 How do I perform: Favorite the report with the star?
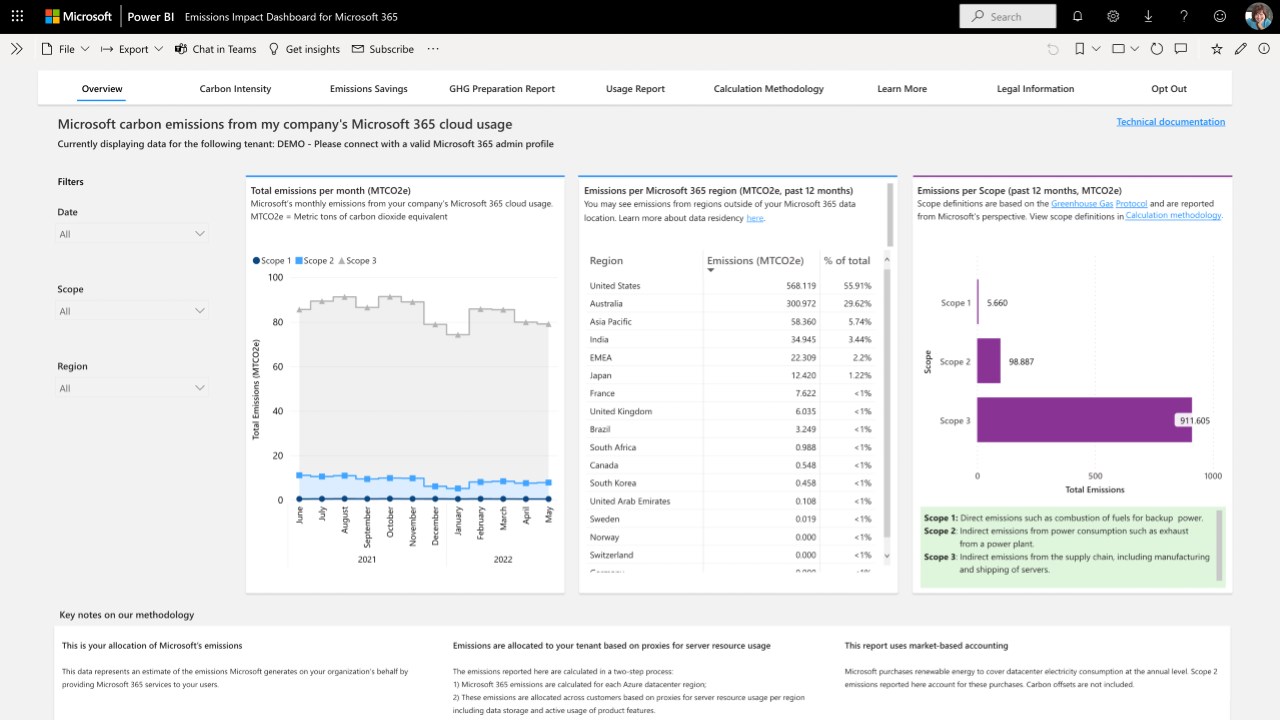(x=1217, y=49)
